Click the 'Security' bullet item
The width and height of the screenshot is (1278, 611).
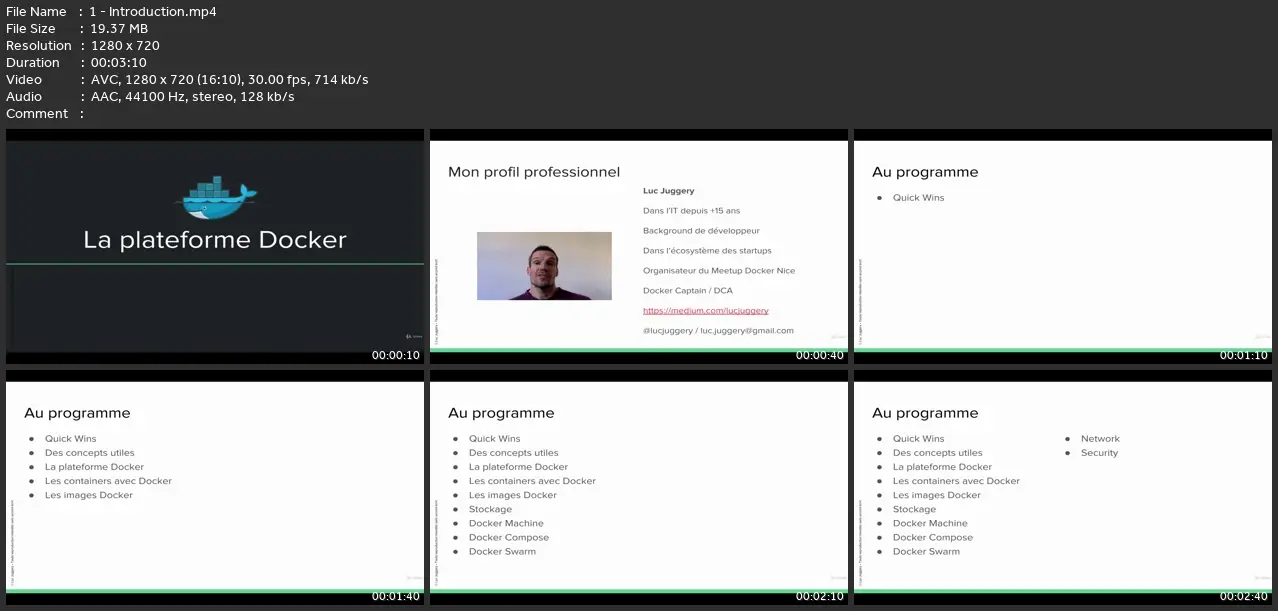coord(1099,453)
